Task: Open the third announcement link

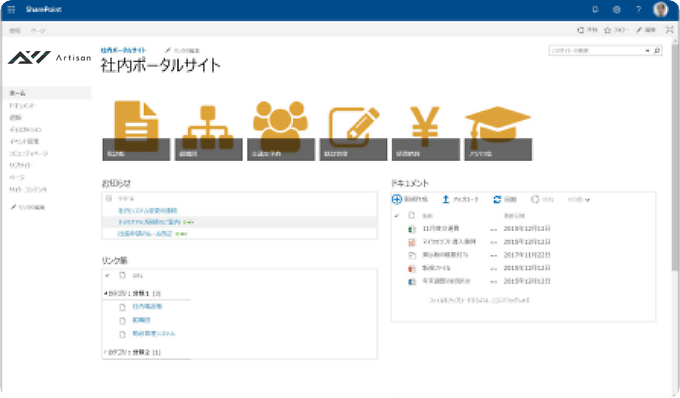Action: (145, 234)
